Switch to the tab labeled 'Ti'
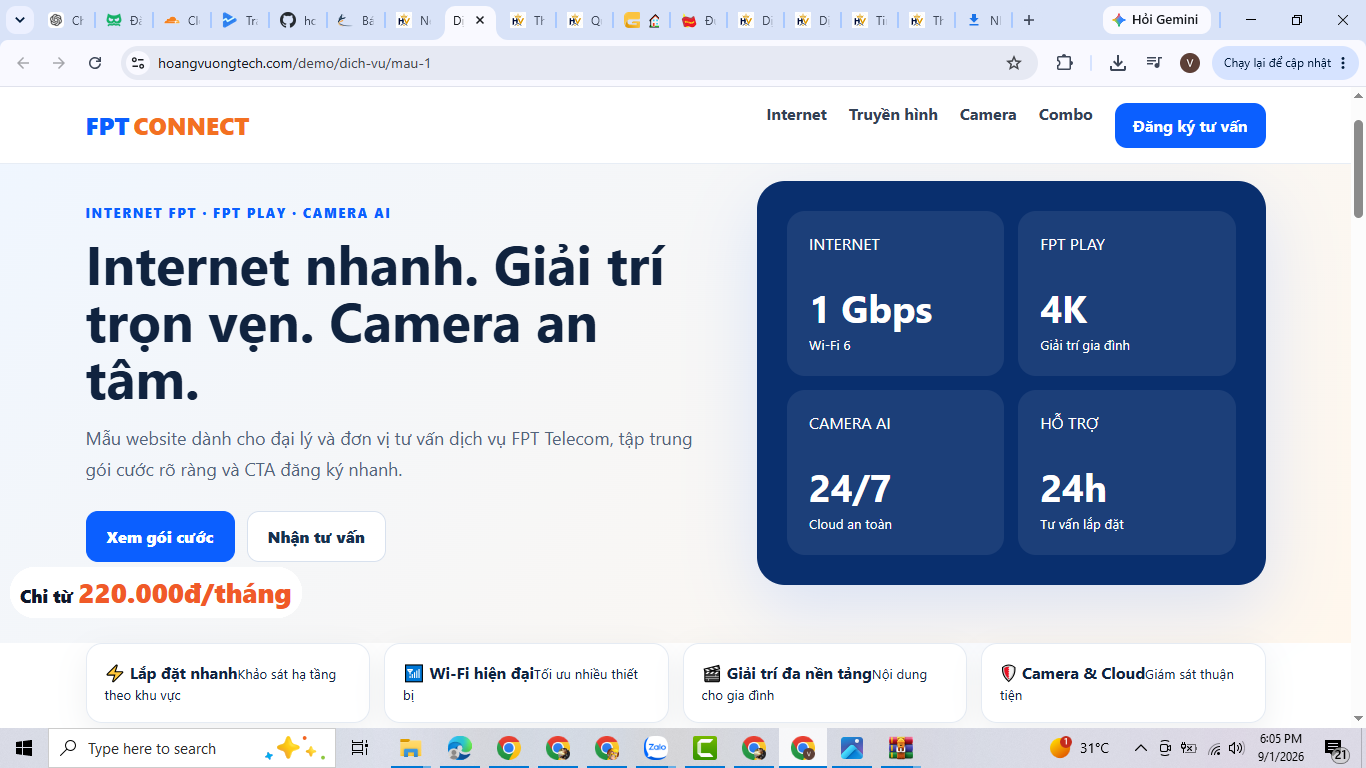The height and width of the screenshot is (768, 1366). (869, 20)
